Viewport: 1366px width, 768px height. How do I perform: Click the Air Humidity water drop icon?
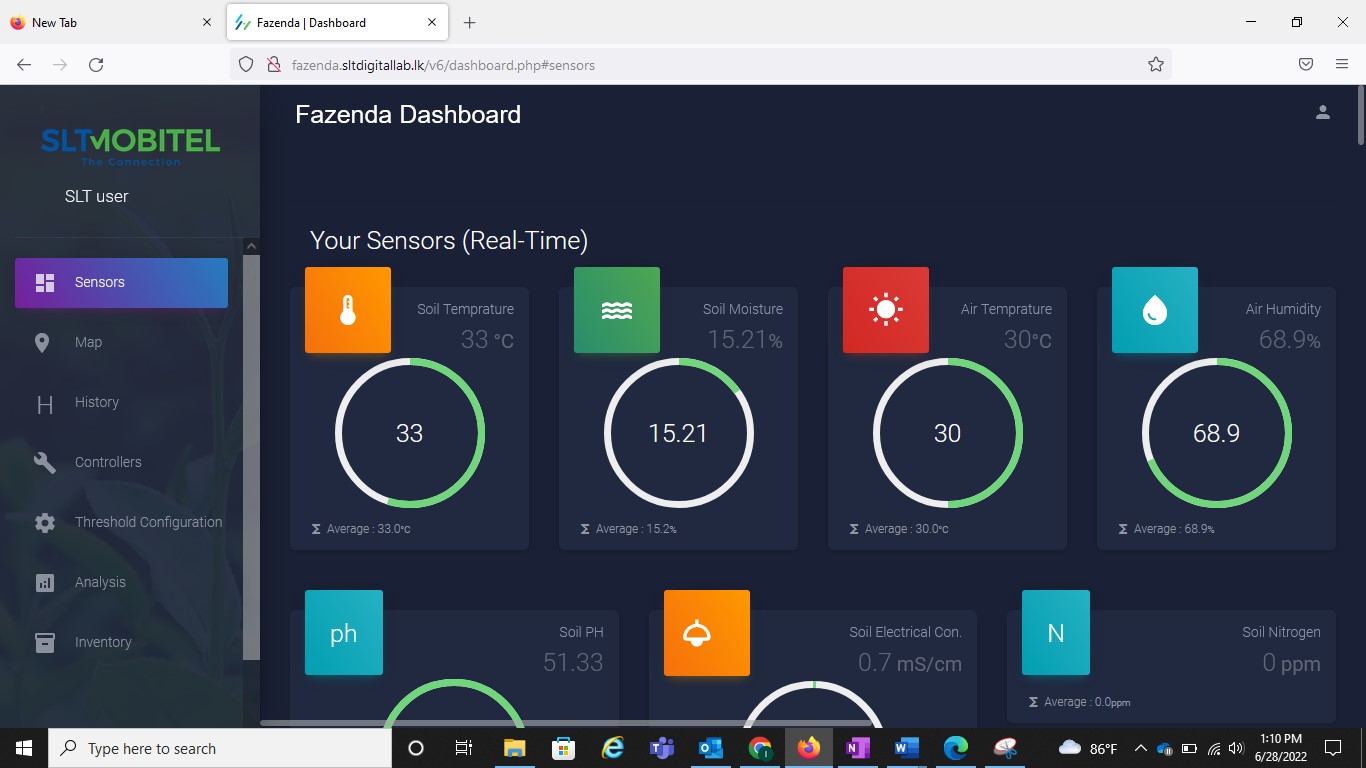1154,310
